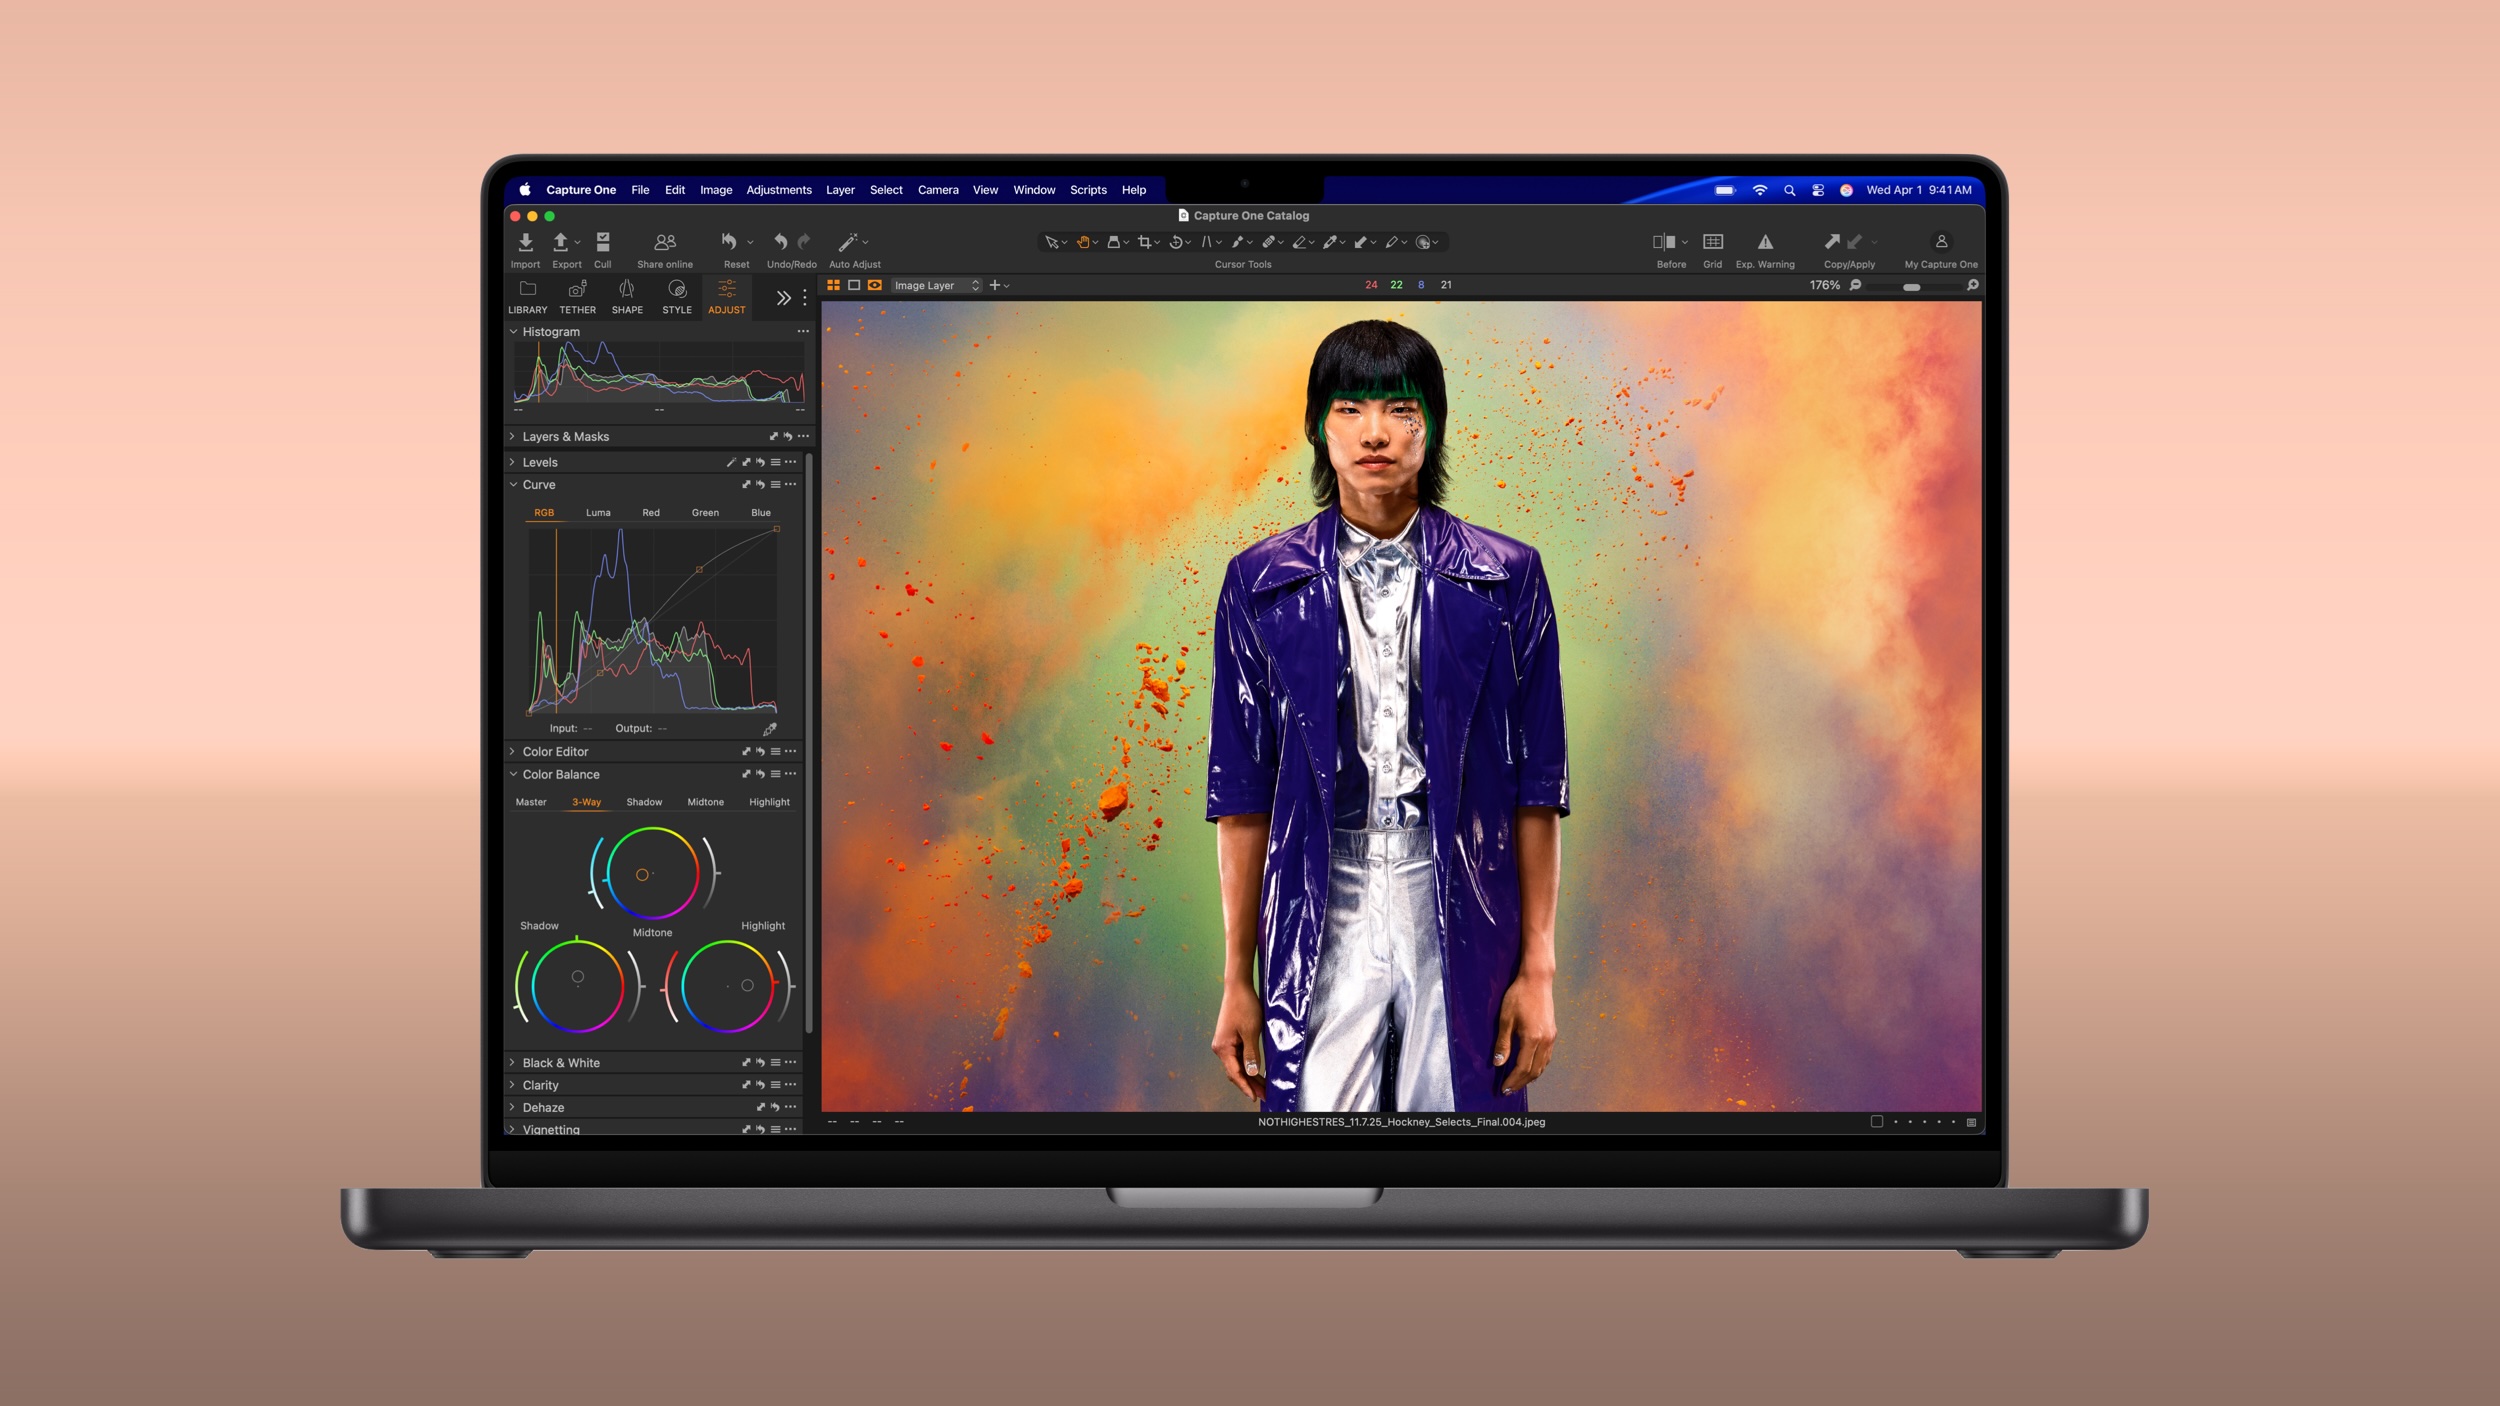Click the Midtone color balance wheel
Image resolution: width=2500 pixels, height=1406 pixels.
(x=652, y=874)
